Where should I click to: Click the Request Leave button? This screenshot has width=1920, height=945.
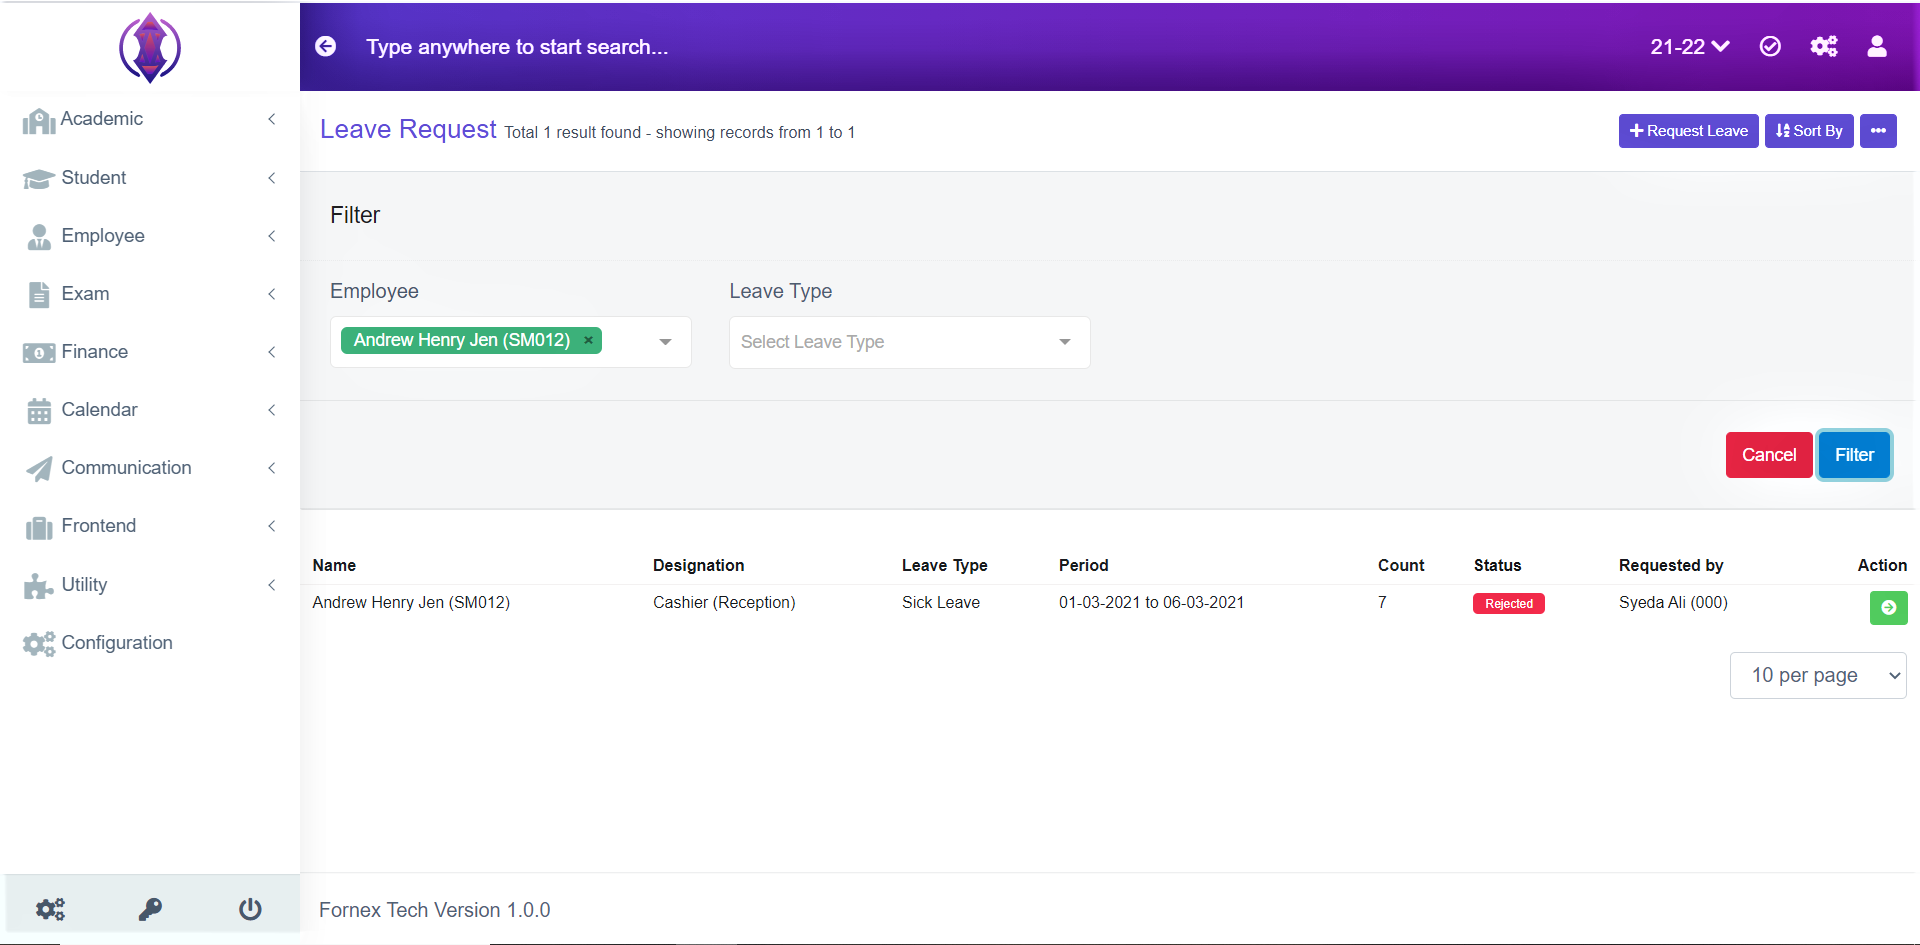coord(1688,131)
